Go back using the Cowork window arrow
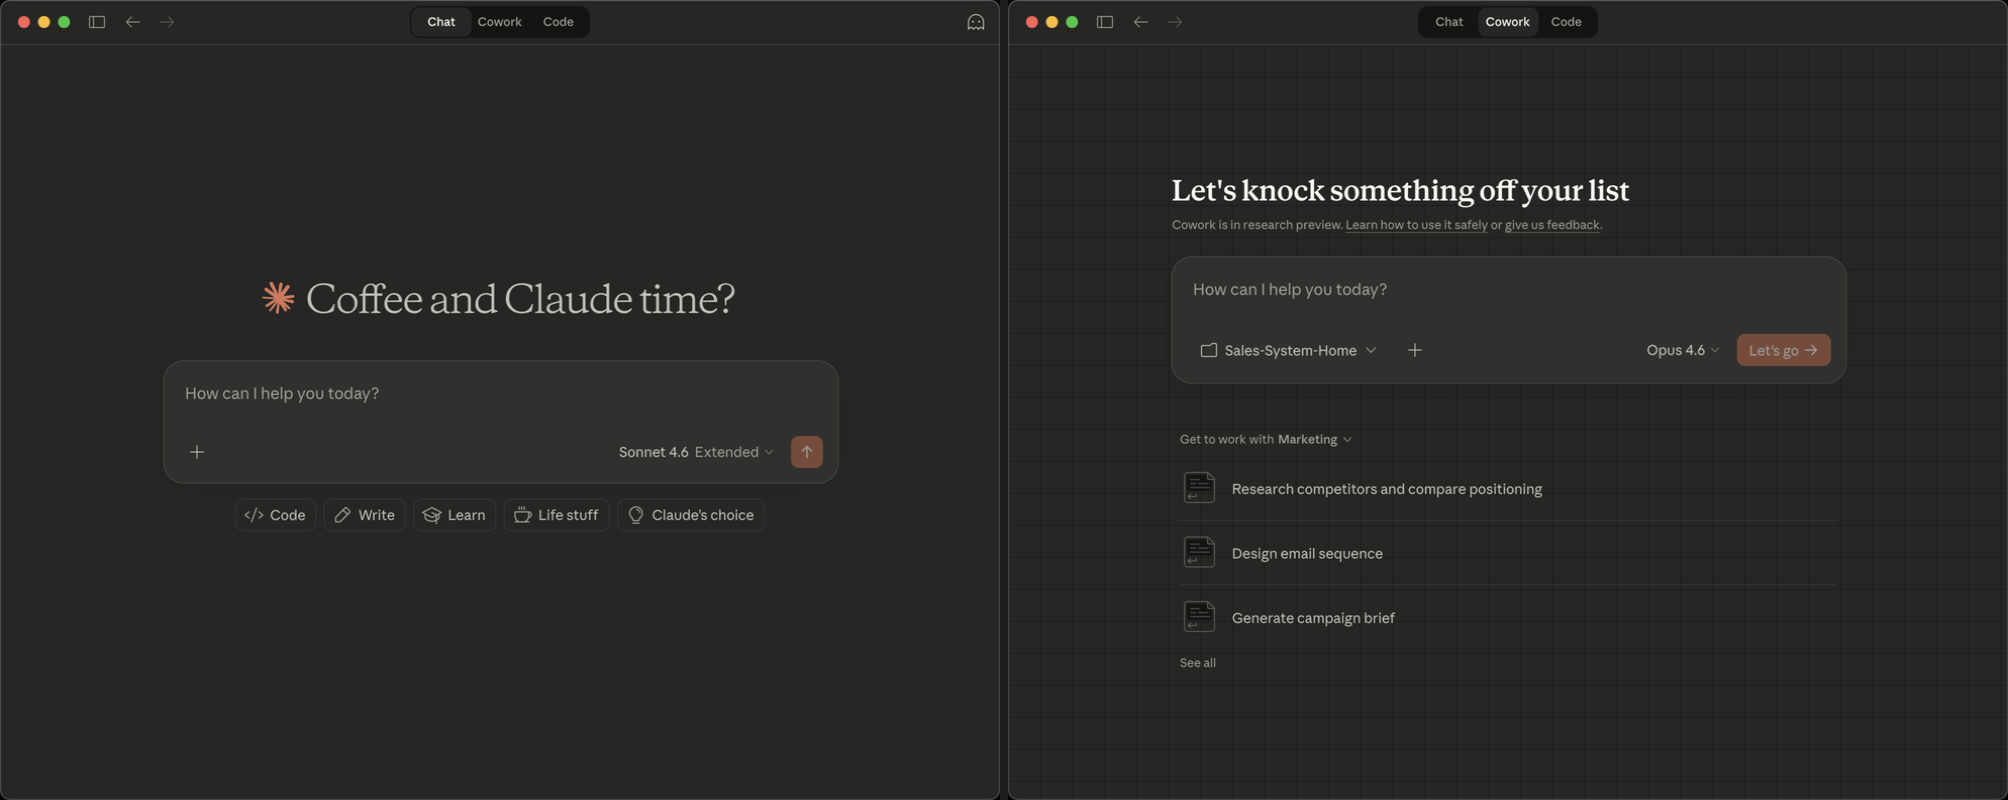The width and height of the screenshot is (2008, 800). [x=1140, y=22]
